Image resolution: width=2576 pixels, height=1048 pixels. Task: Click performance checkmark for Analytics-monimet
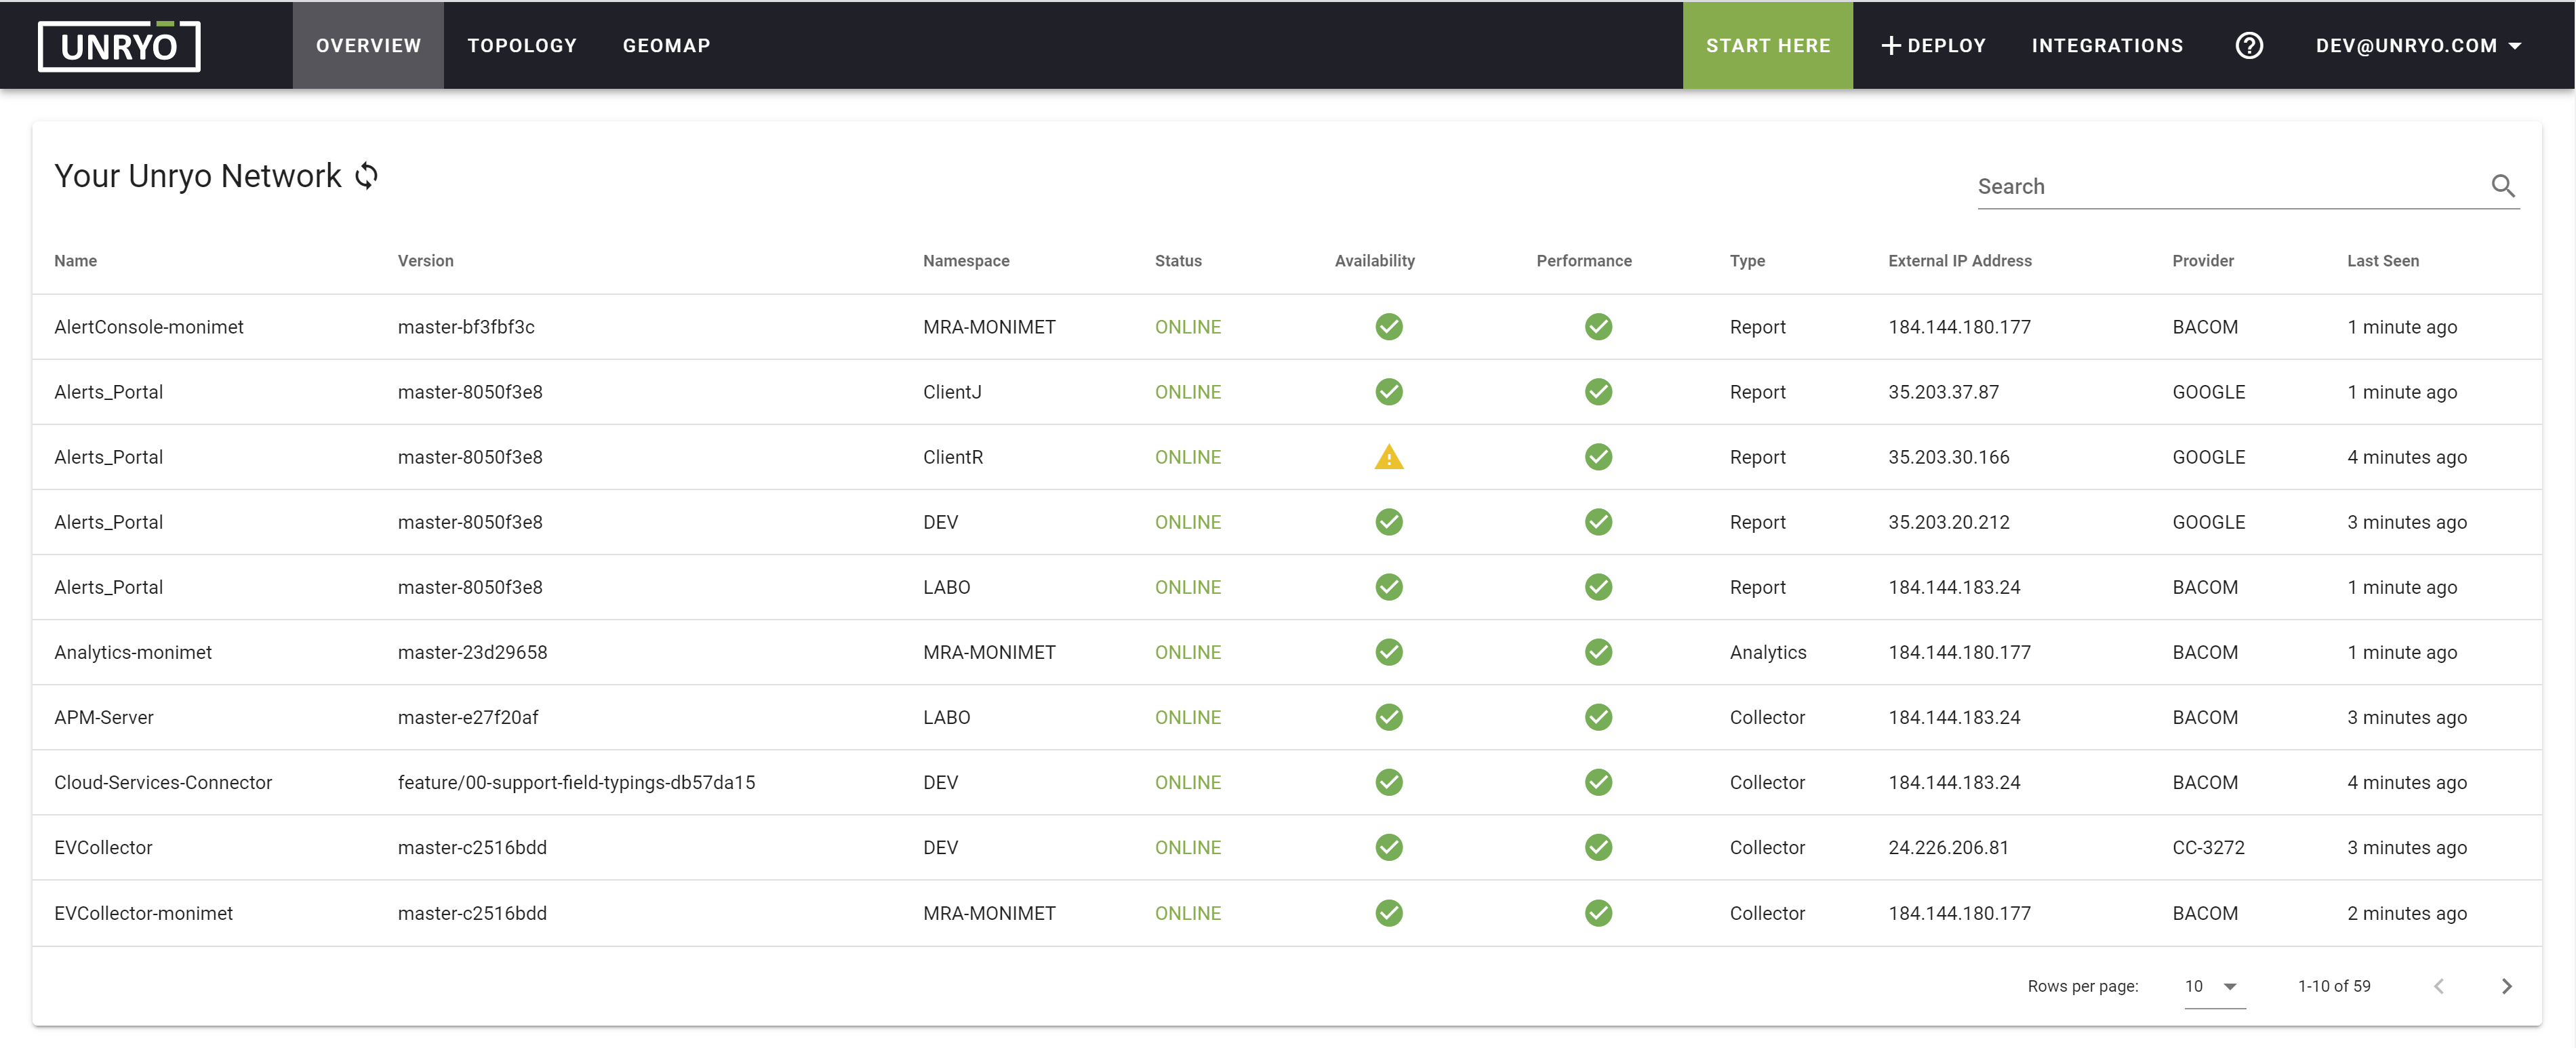coord(1598,652)
